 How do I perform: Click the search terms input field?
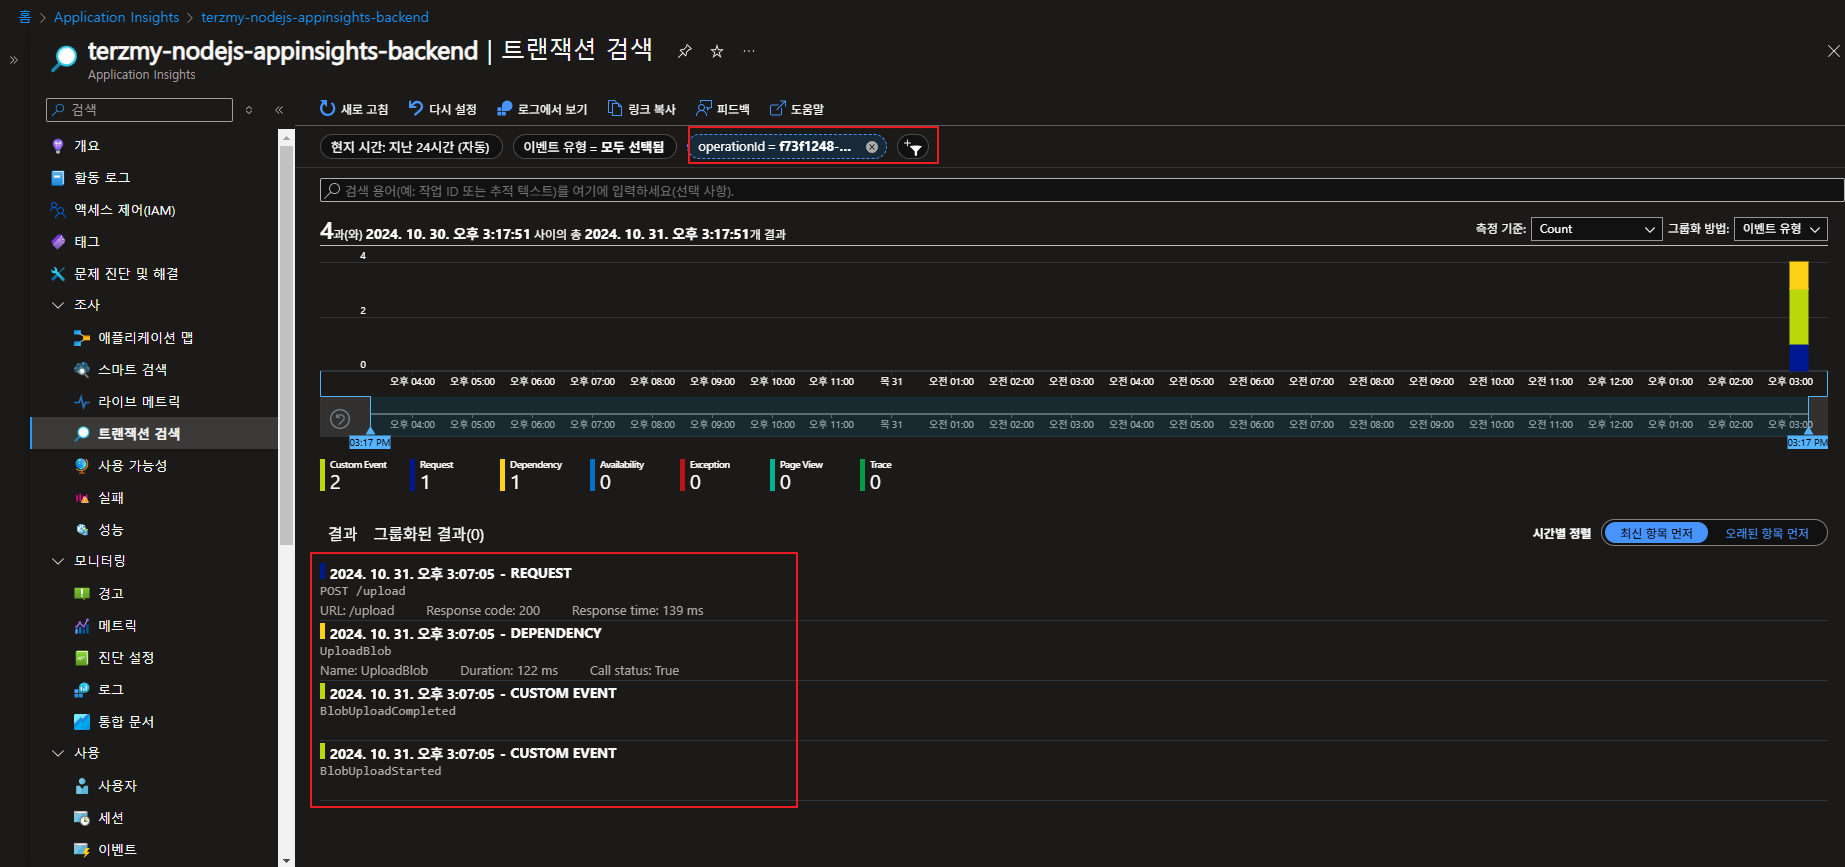(1082, 190)
